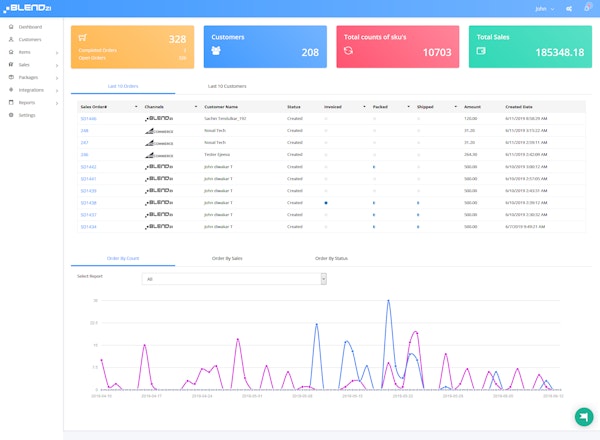Image resolution: width=600 pixels, height=440 pixels.
Task: Open the Select Report dropdown
Action: coord(234,279)
